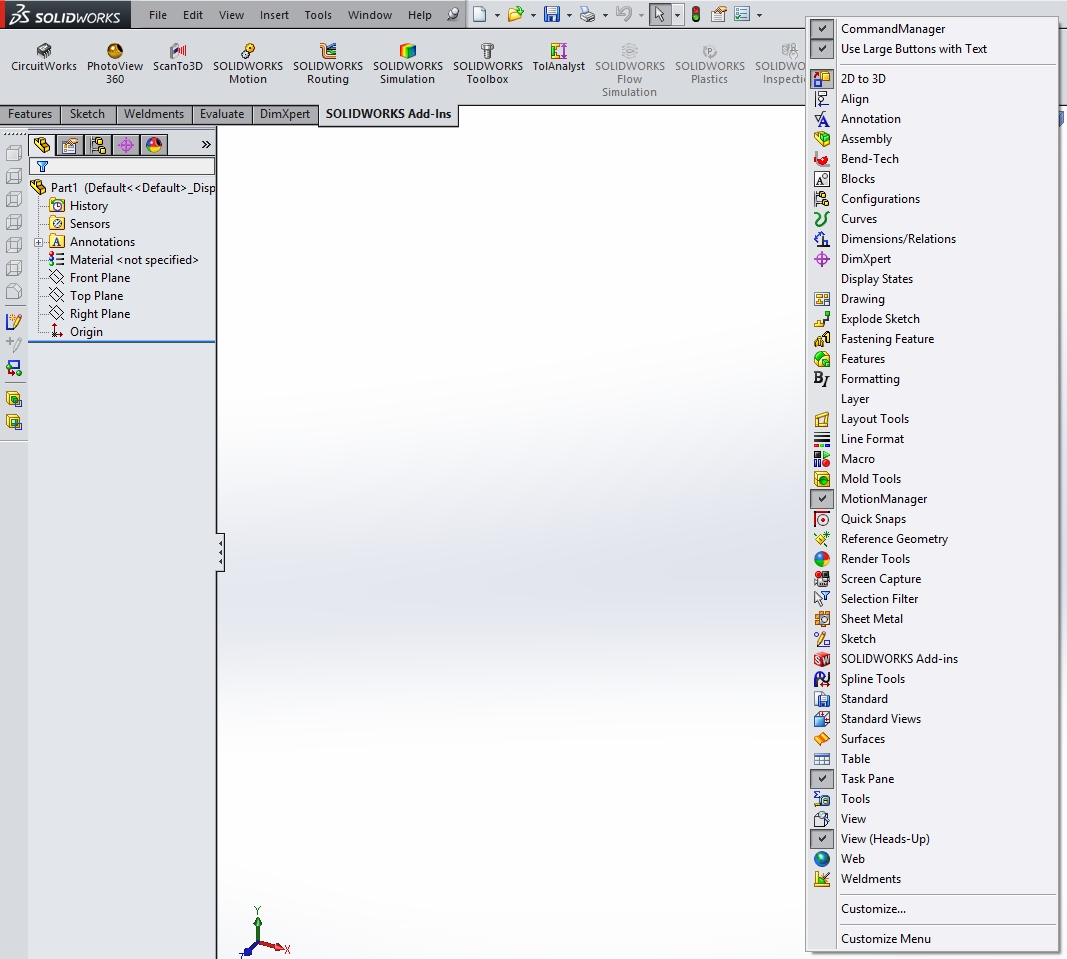Create a new document with the New icon

(x=480, y=14)
